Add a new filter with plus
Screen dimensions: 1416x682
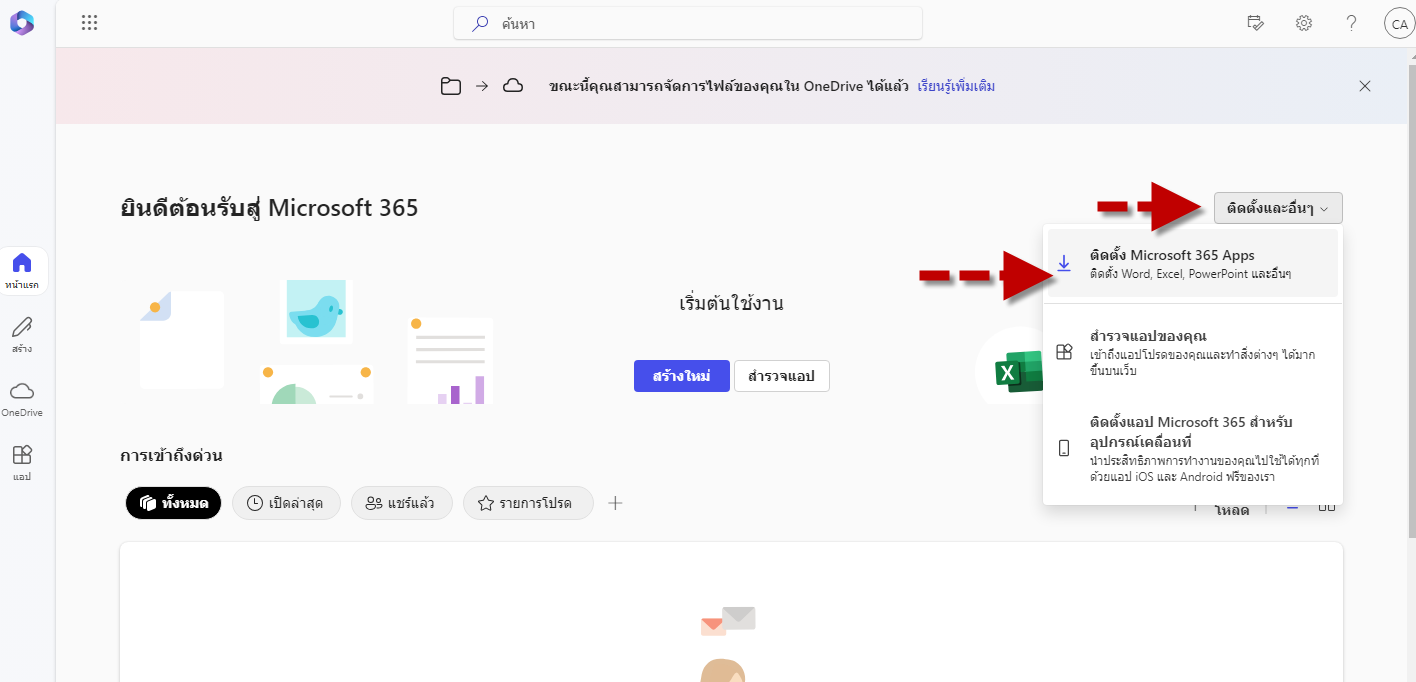616,503
